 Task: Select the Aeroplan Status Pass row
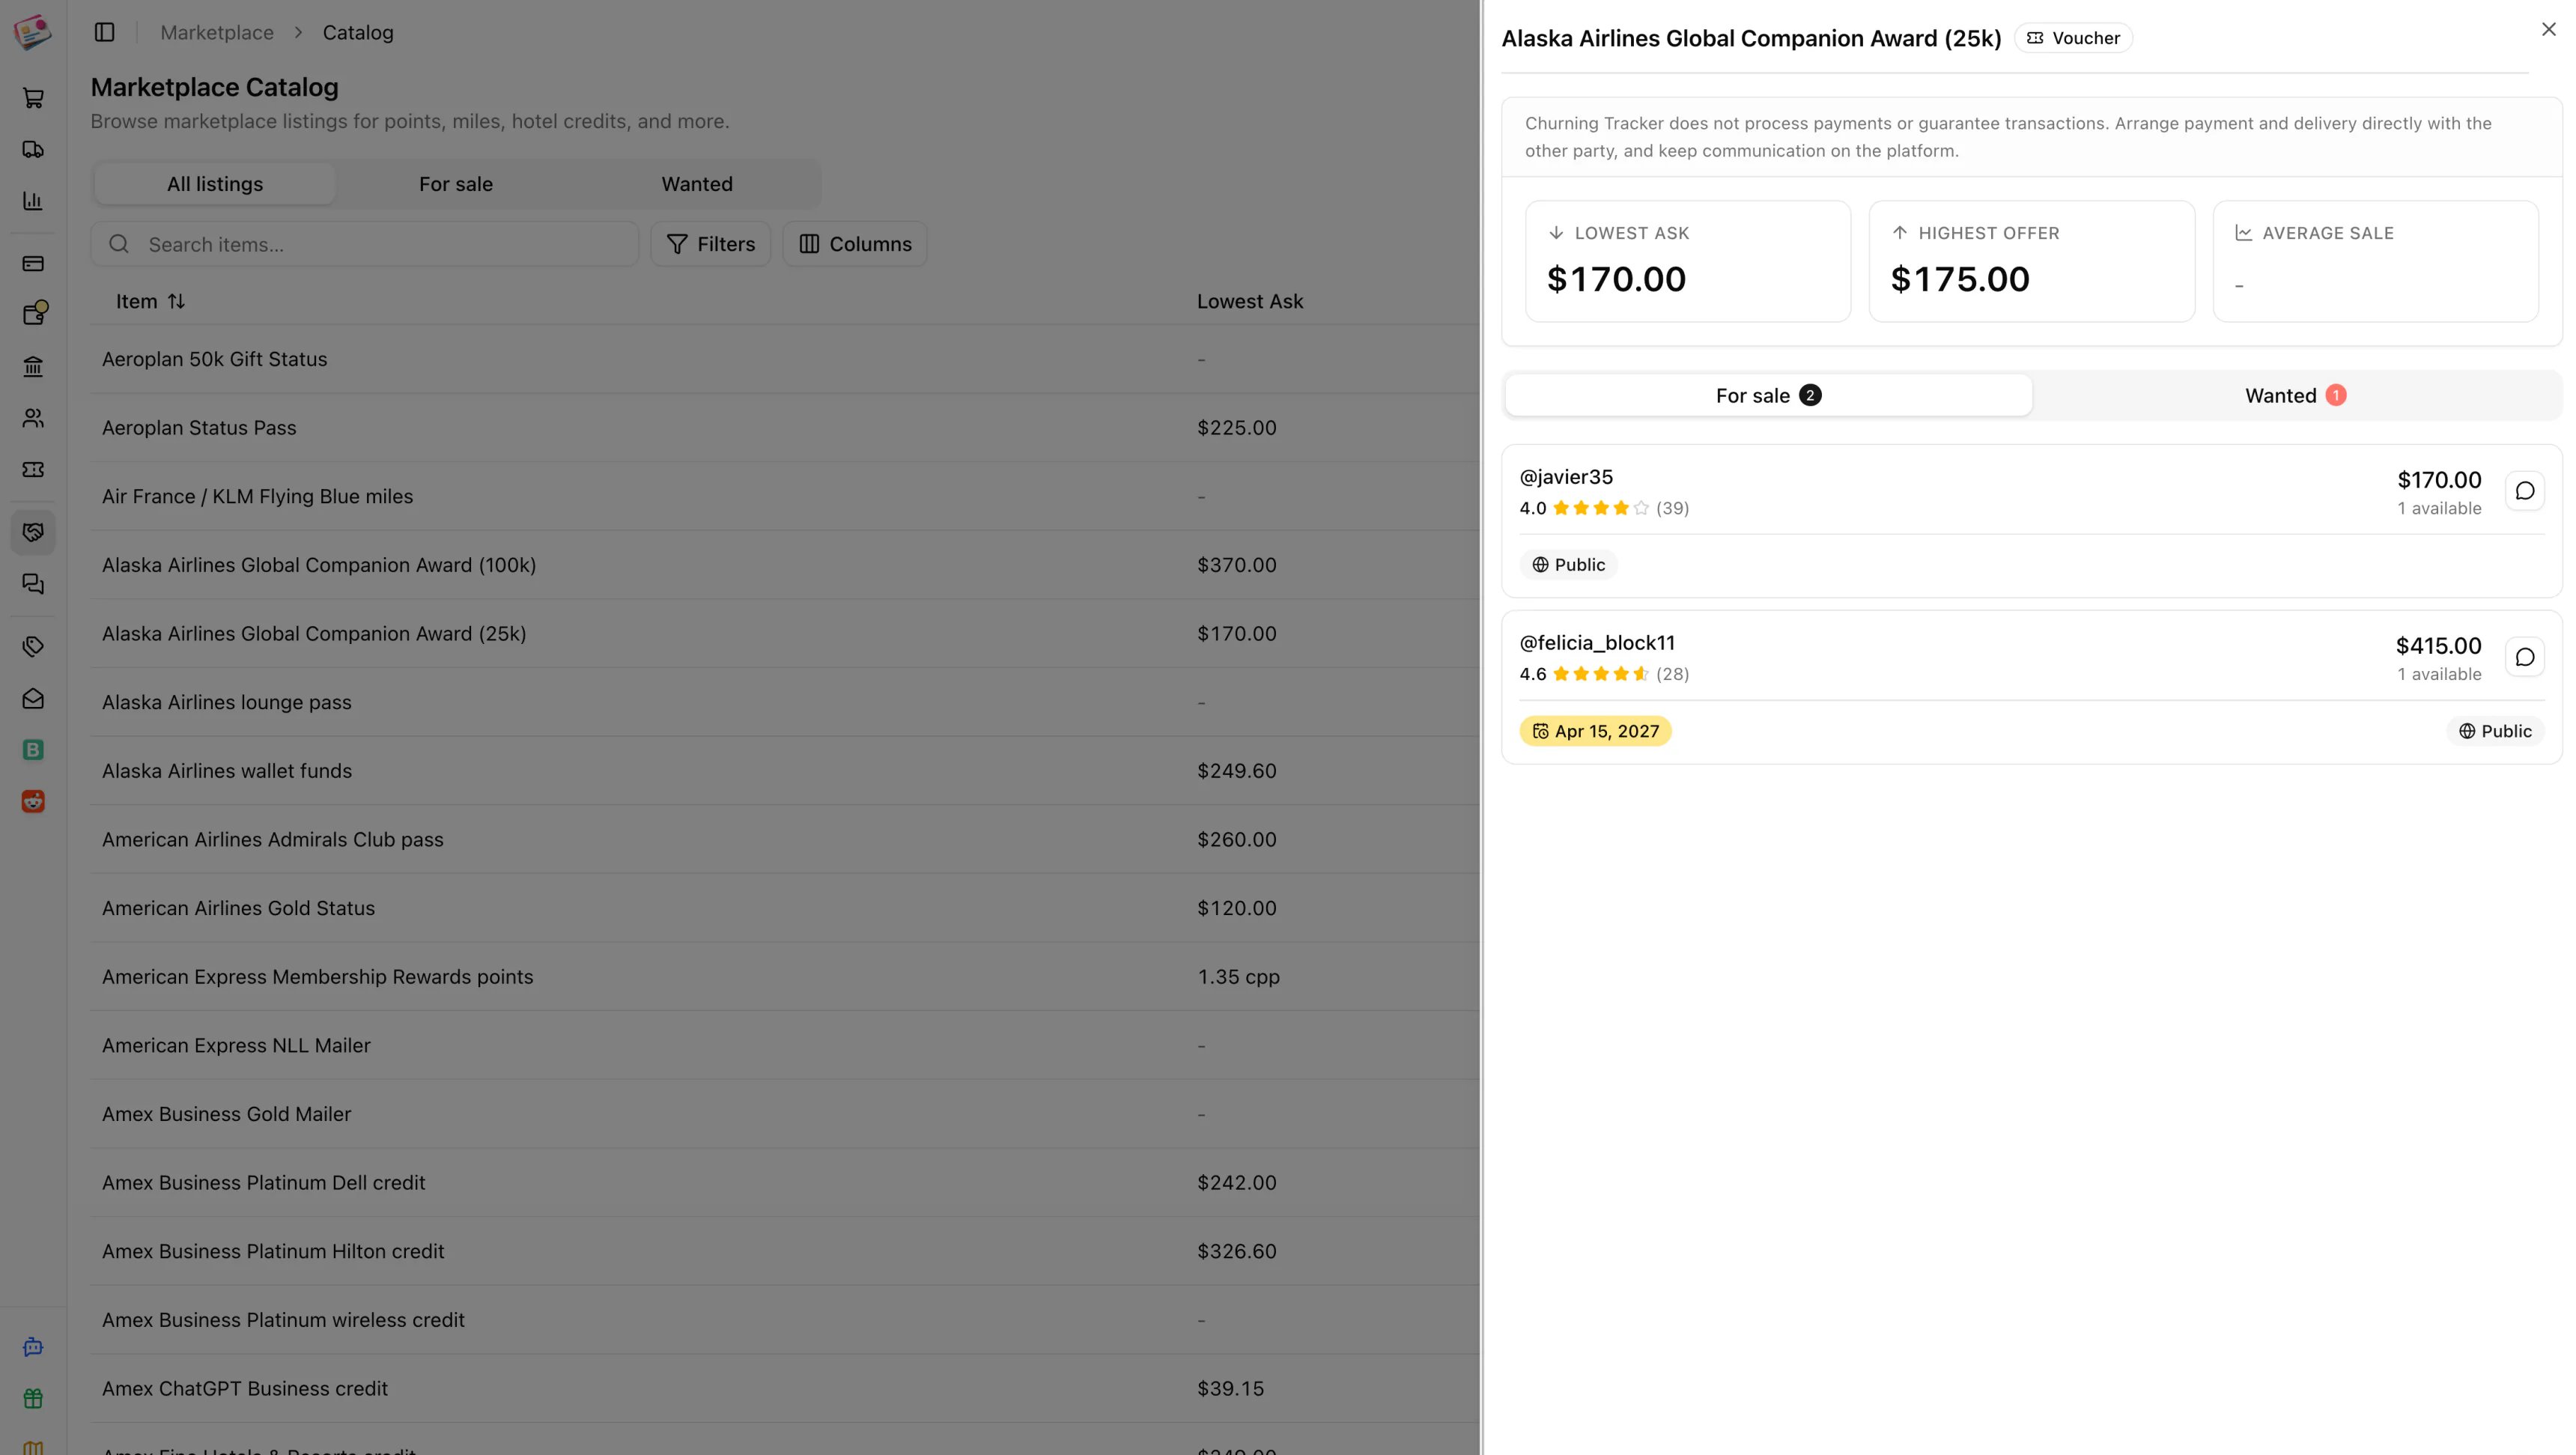785,428
